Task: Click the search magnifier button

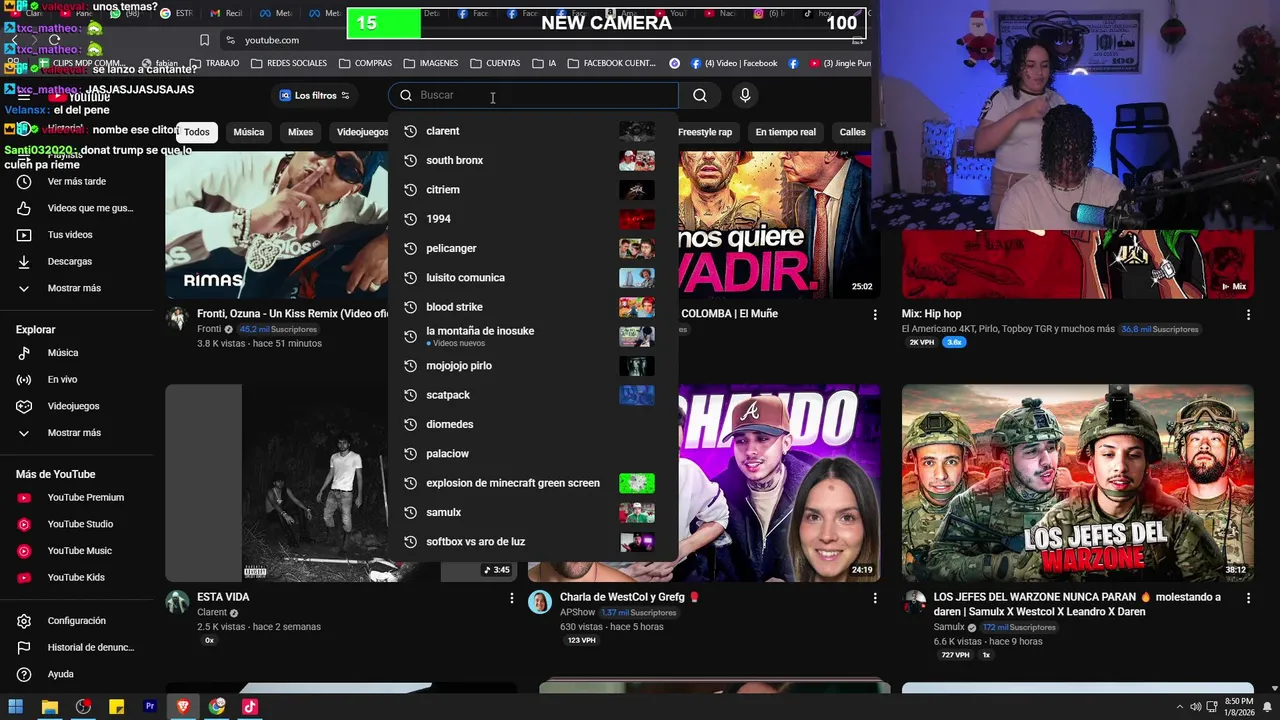Action: [x=700, y=95]
